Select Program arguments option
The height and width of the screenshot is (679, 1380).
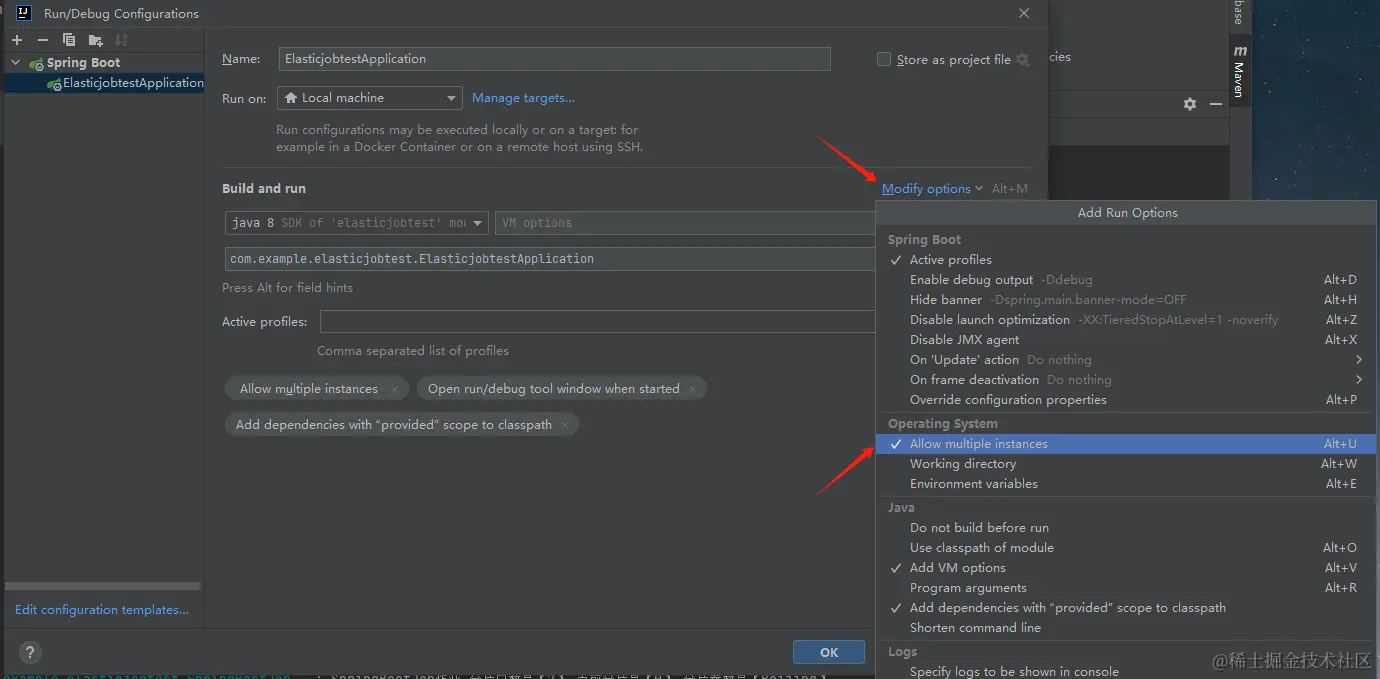(1126, 588)
